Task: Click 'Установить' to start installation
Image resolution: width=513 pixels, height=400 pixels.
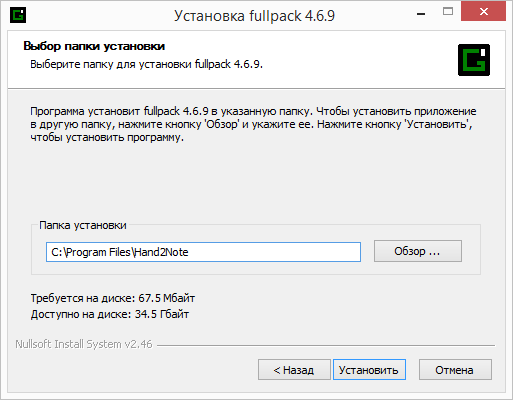Action: [x=369, y=370]
